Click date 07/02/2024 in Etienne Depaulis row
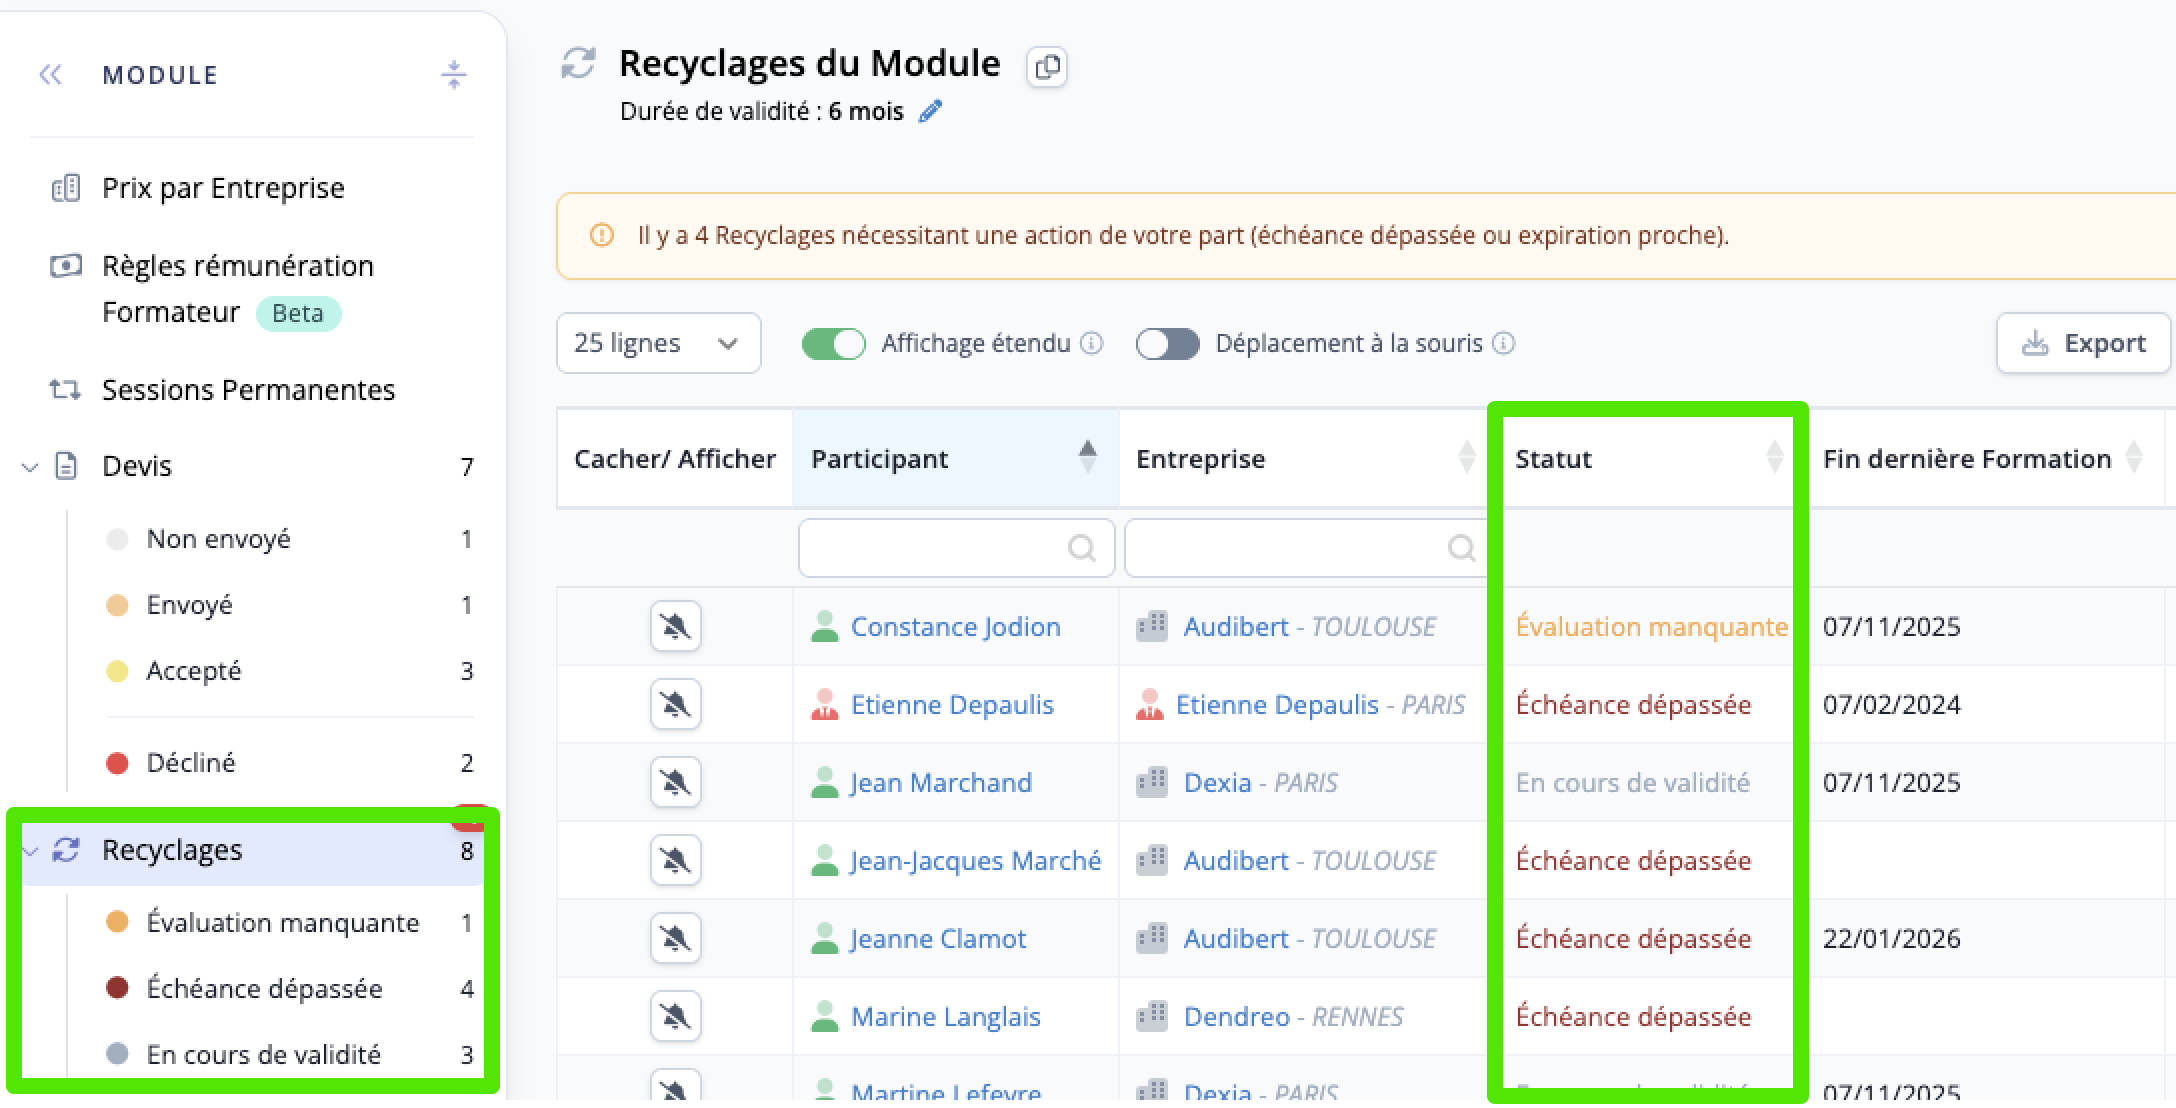This screenshot has width=2176, height=1108. (x=1891, y=705)
